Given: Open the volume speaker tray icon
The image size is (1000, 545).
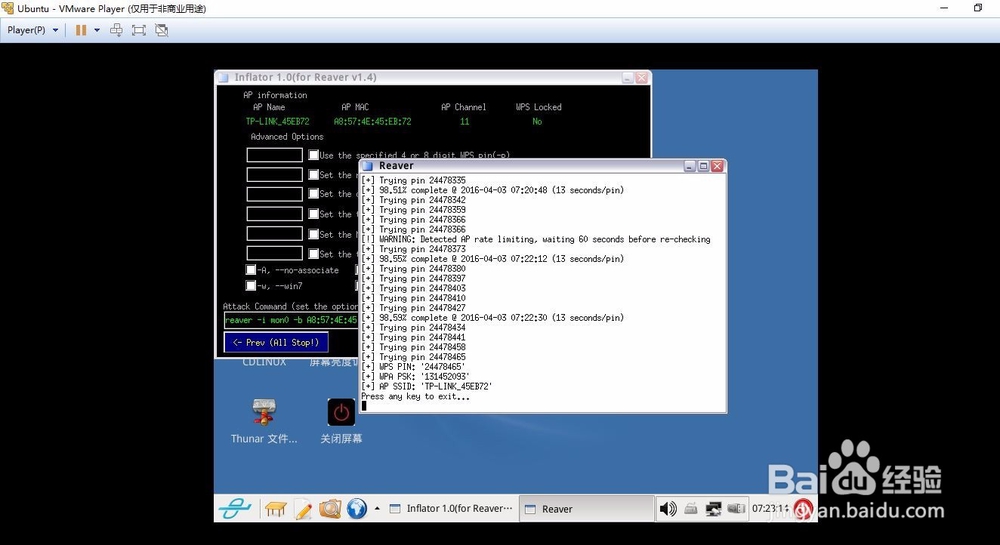Looking at the screenshot, I should pos(668,509).
